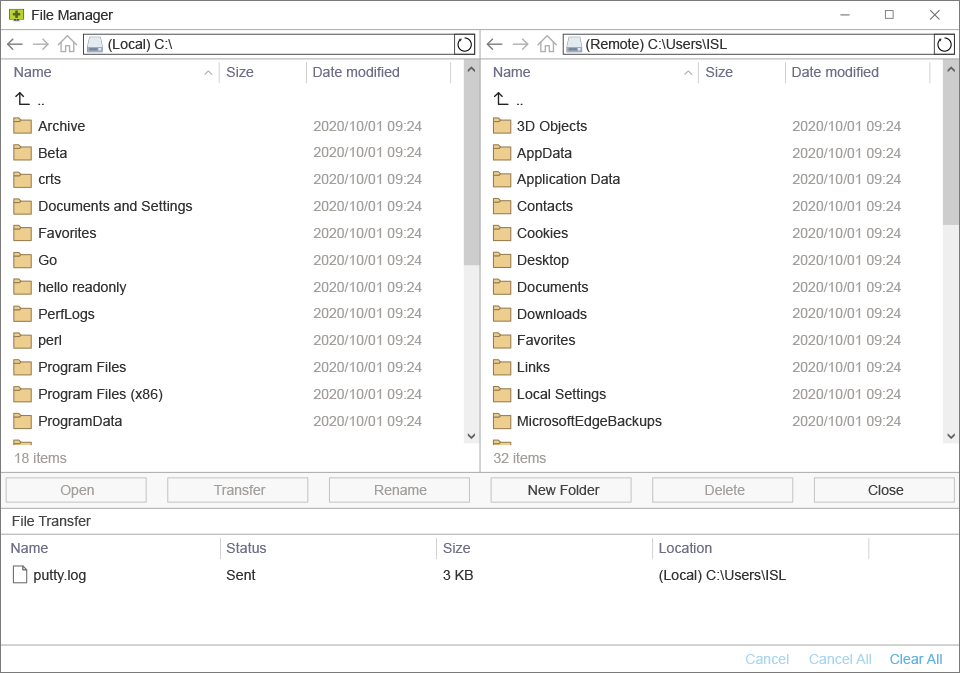Click the Back navigation arrow in the local pane
The height and width of the screenshot is (673, 960).
click(x=16, y=44)
